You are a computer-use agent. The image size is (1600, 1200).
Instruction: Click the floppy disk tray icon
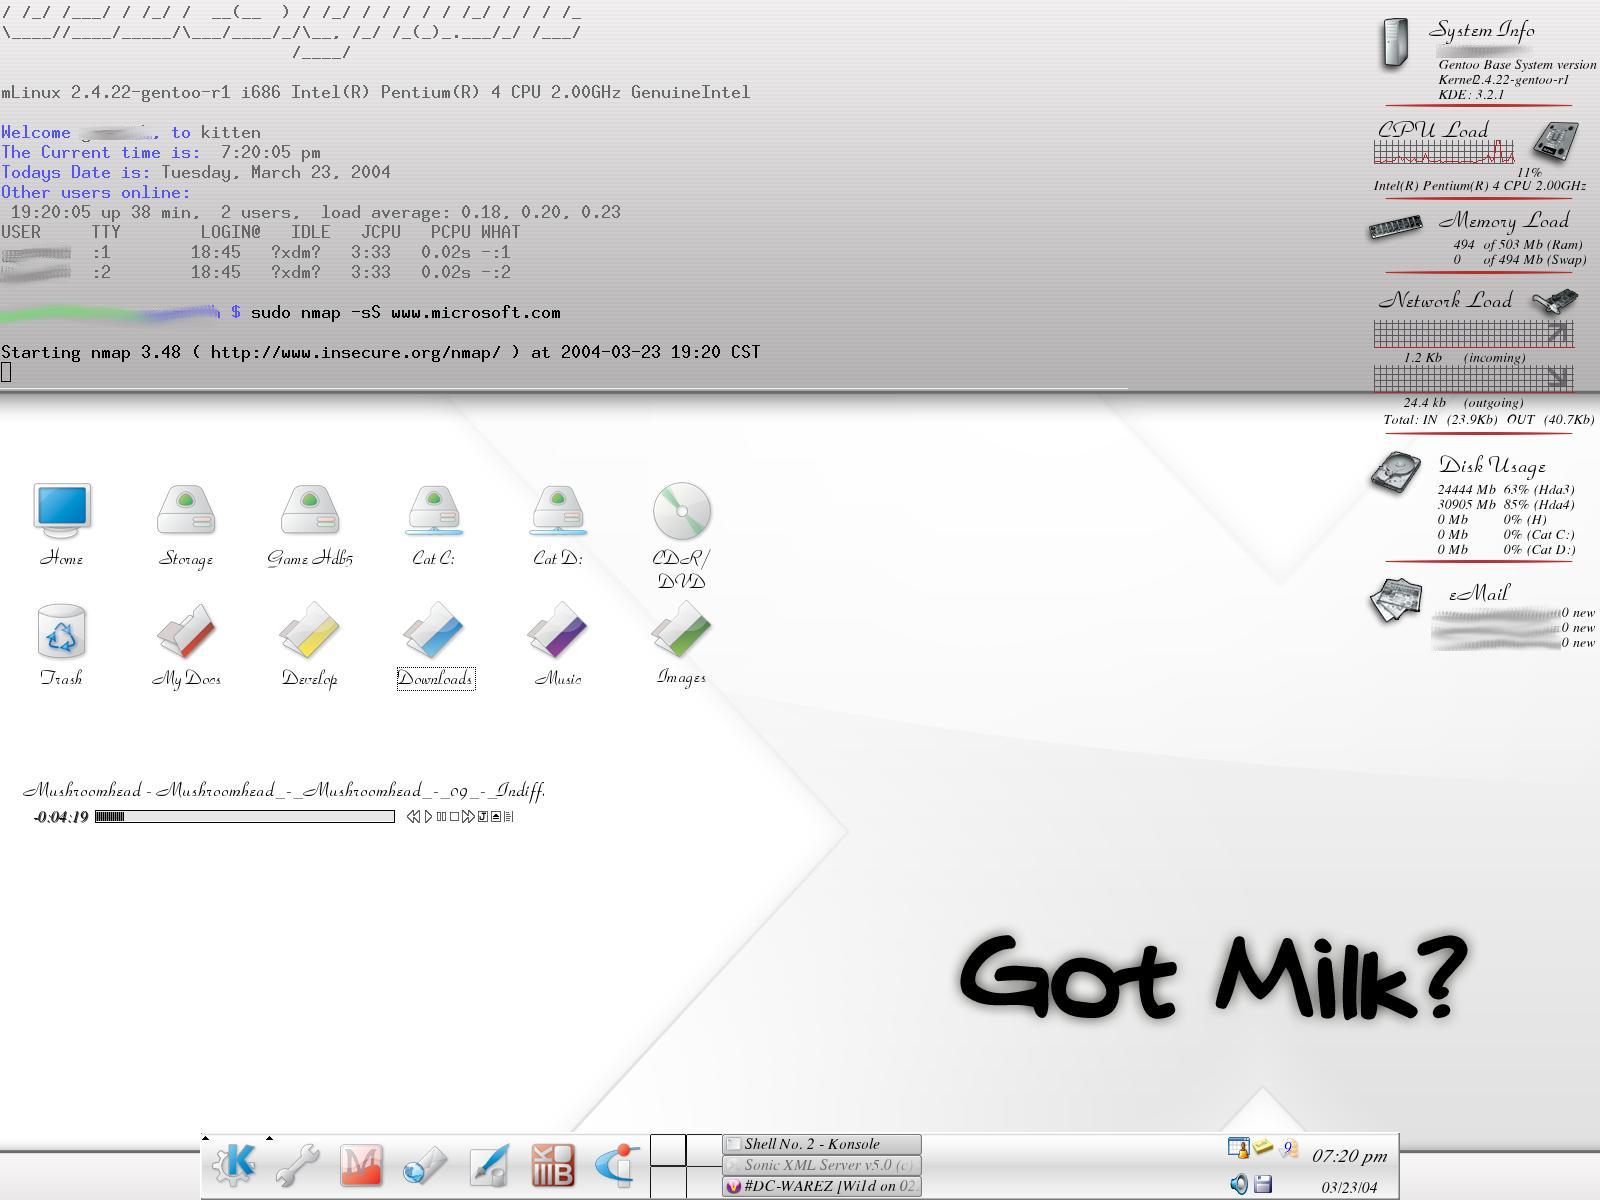(1263, 1184)
